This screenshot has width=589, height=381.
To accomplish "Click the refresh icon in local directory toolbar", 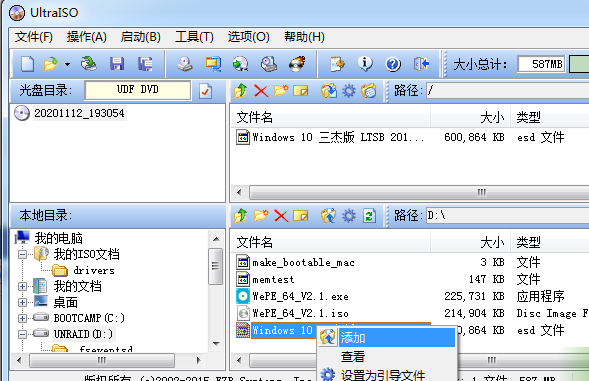I will 370,216.
